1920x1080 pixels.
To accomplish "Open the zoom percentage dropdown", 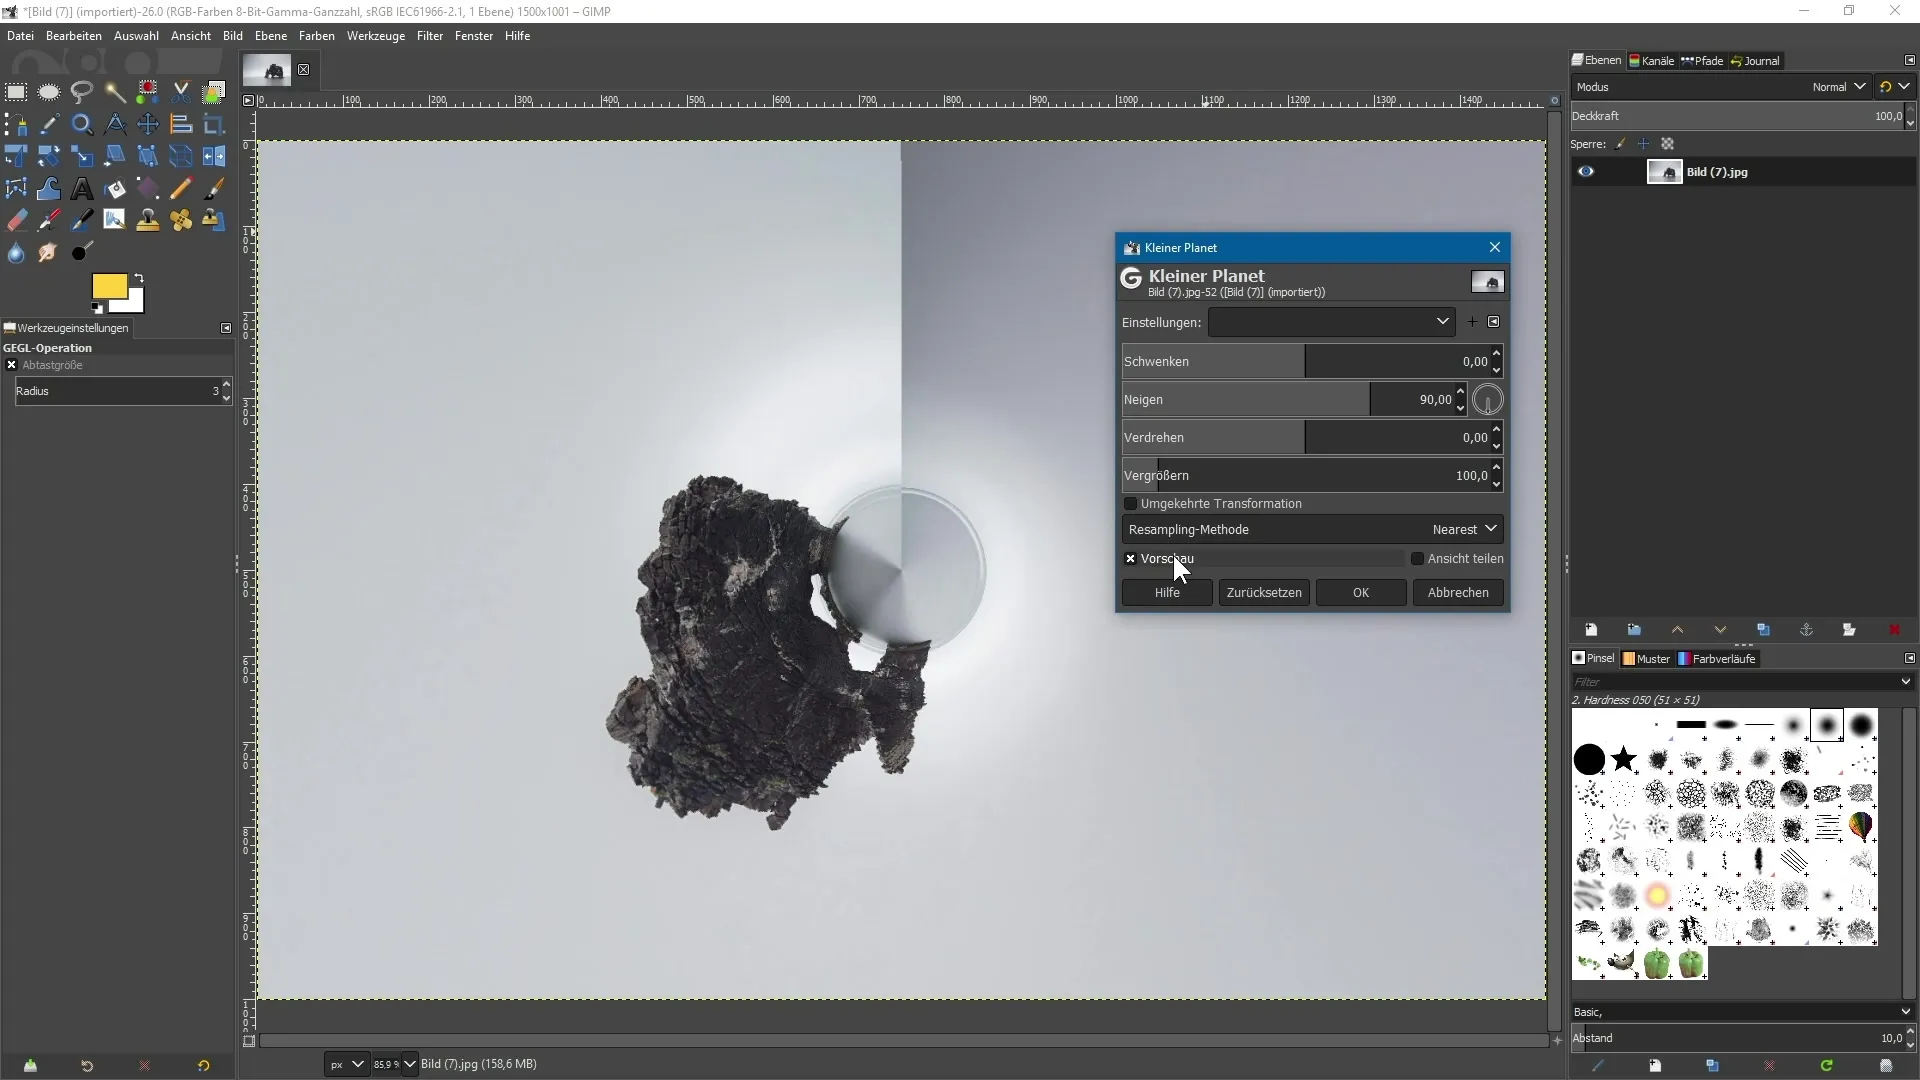I will (409, 1064).
